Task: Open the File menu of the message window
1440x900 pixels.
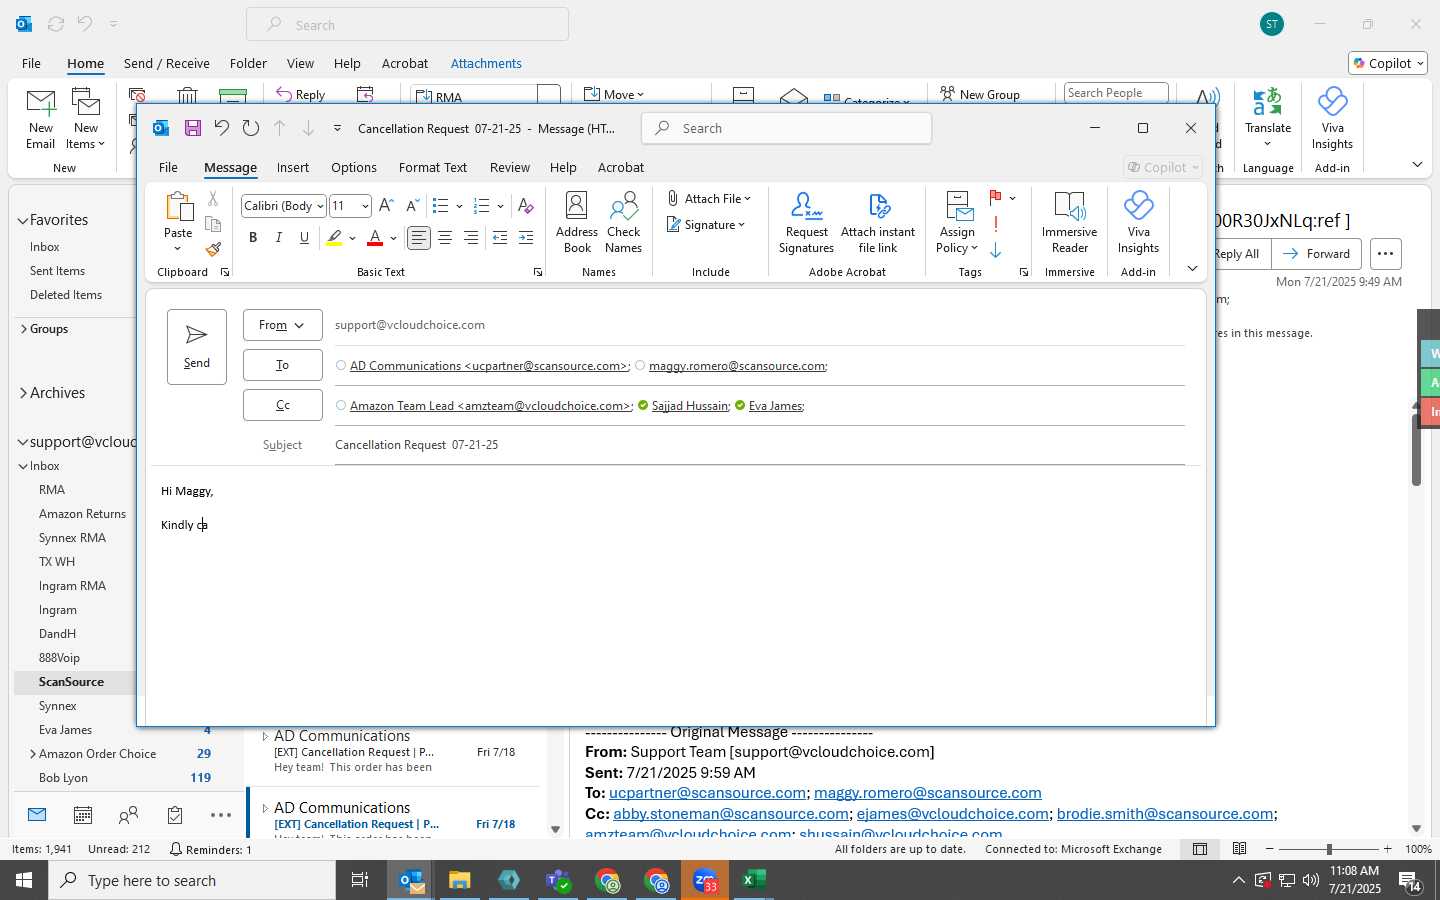Action: coord(168,167)
